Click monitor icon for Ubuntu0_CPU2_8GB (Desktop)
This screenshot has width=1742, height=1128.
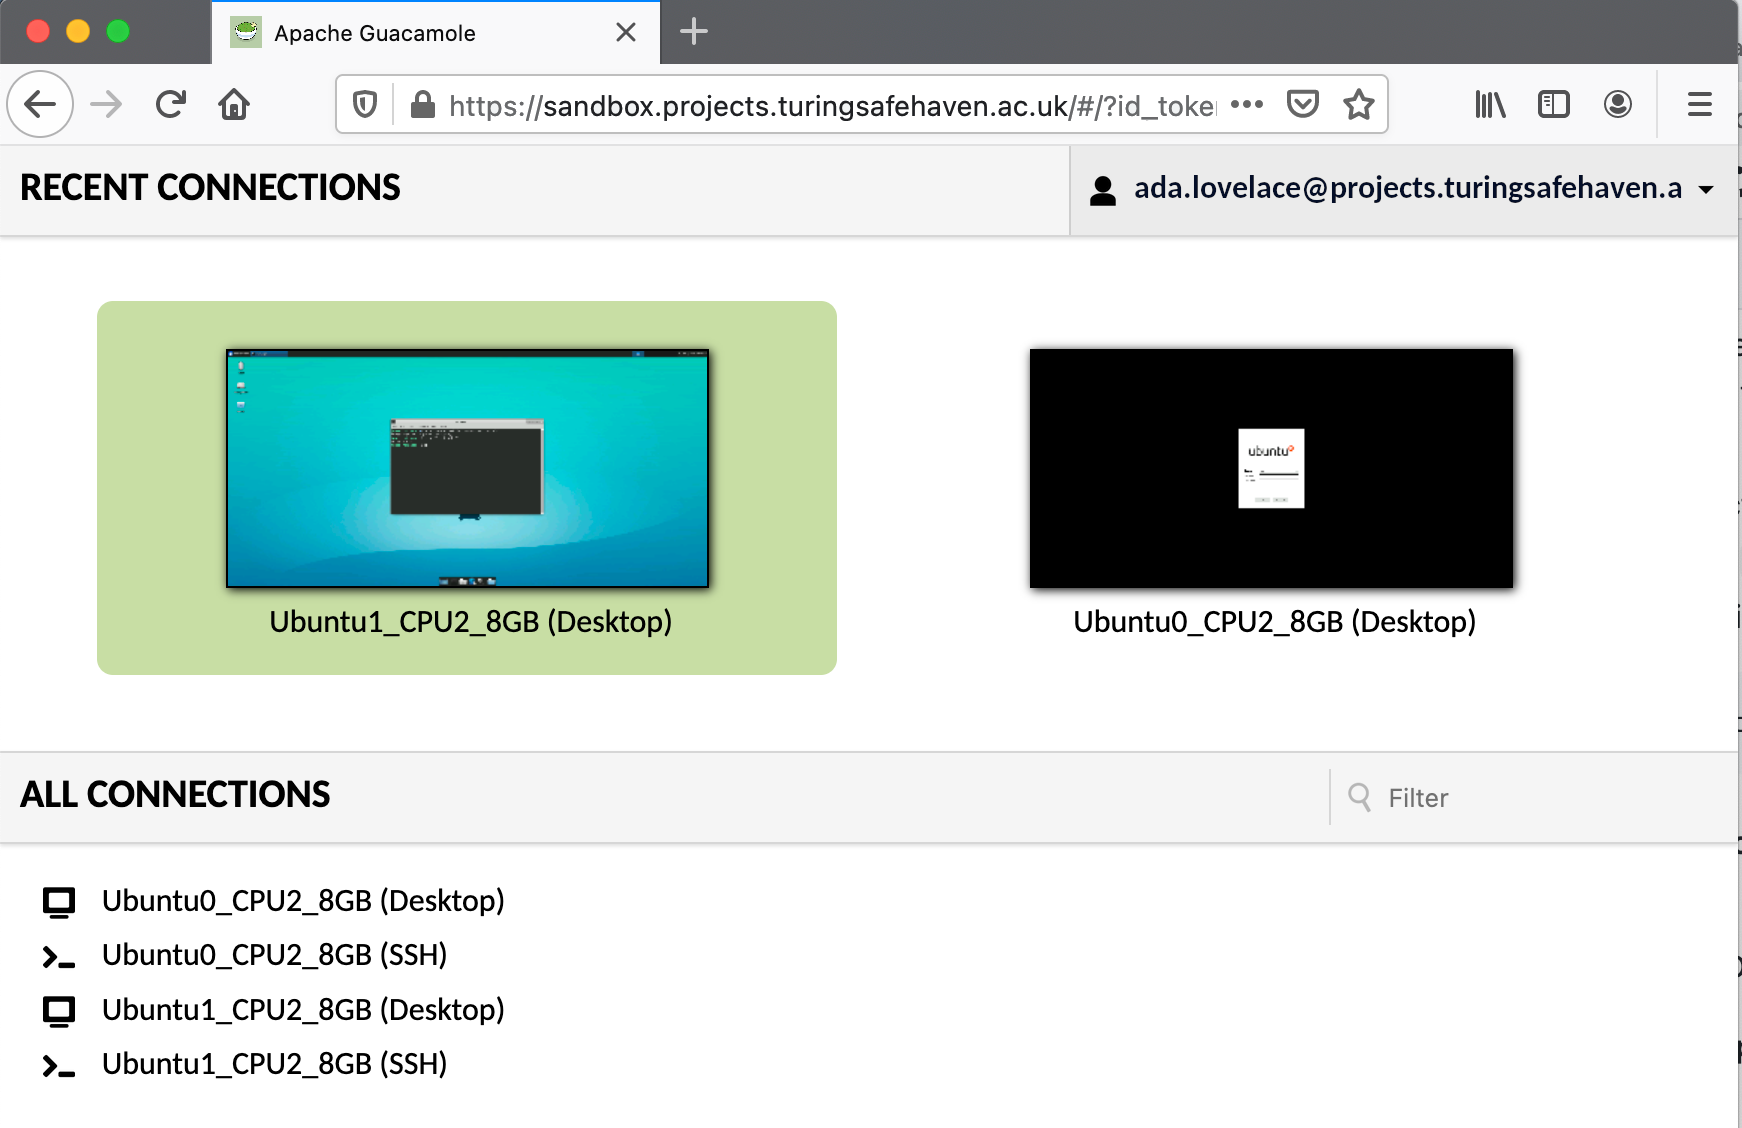click(x=59, y=902)
